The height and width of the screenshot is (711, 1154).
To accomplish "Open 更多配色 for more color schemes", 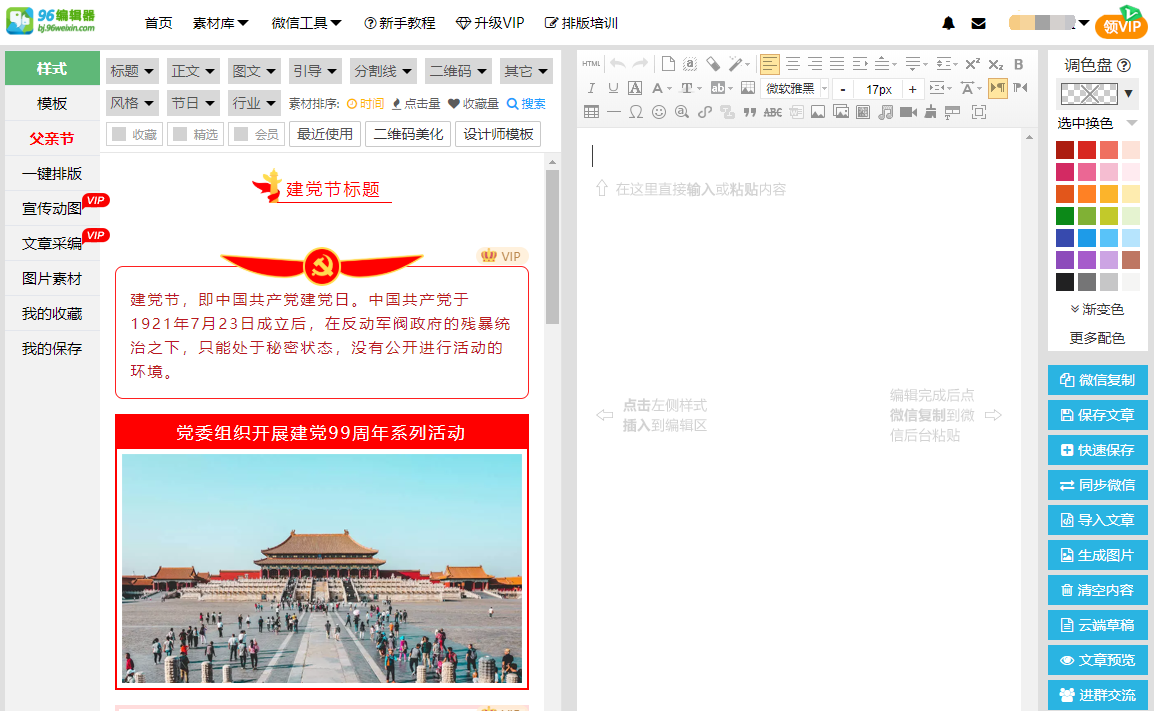I will (1097, 338).
